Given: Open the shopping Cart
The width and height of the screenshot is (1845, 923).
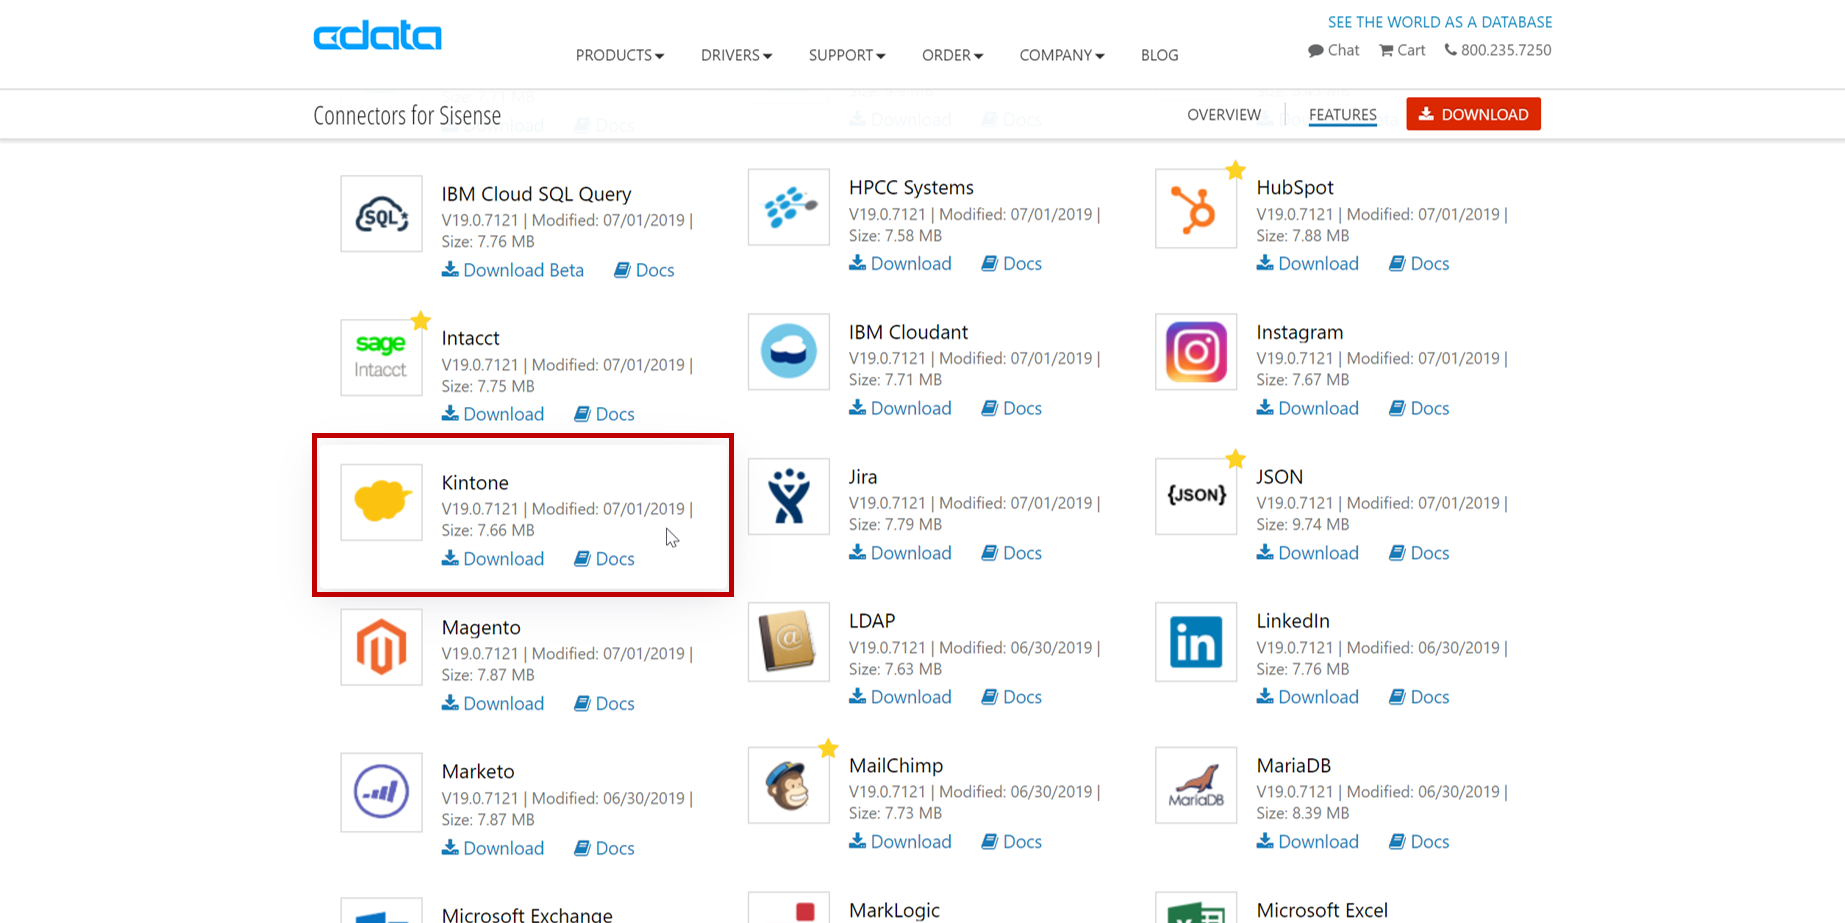Looking at the screenshot, I should pyautogui.click(x=1402, y=50).
